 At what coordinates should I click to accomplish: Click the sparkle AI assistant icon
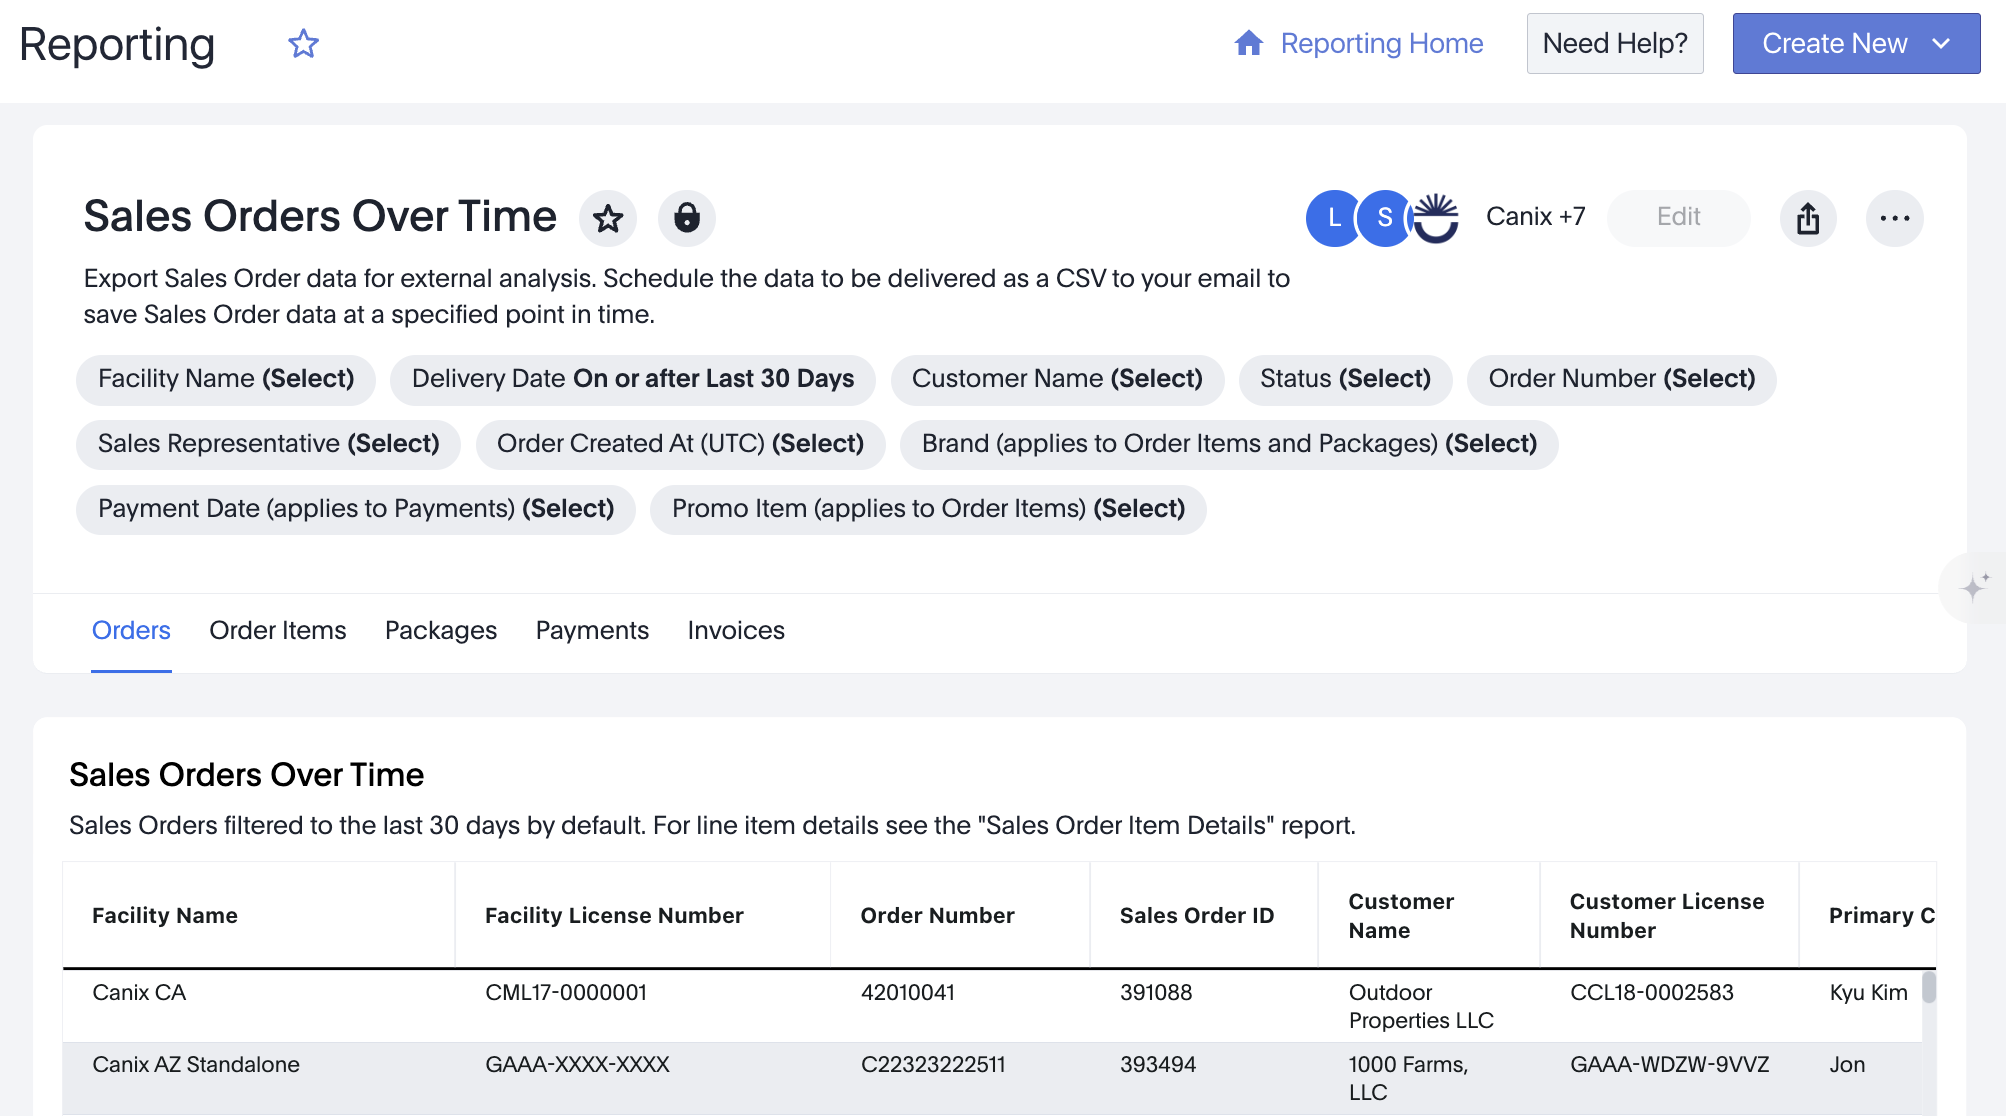[1974, 587]
